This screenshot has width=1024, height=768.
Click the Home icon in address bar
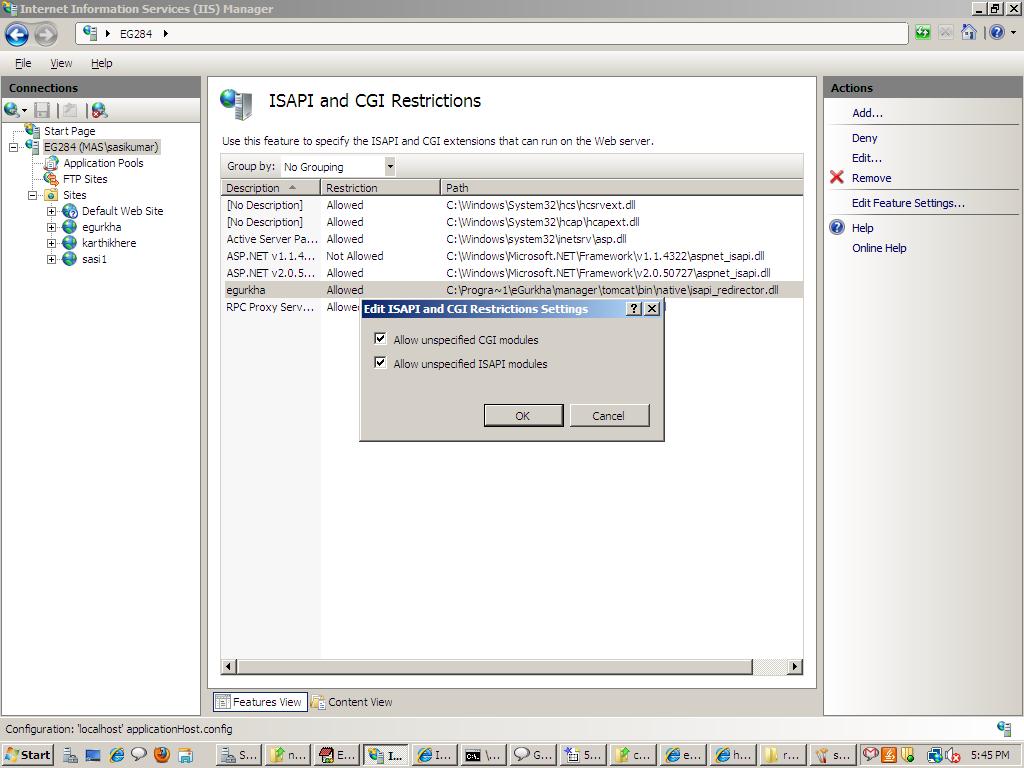pyautogui.click(x=969, y=32)
